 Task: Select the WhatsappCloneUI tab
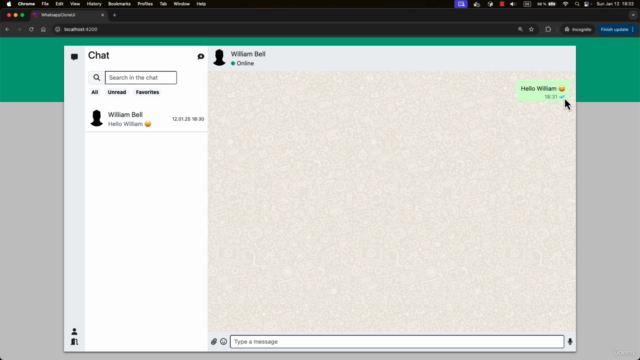coord(68,15)
